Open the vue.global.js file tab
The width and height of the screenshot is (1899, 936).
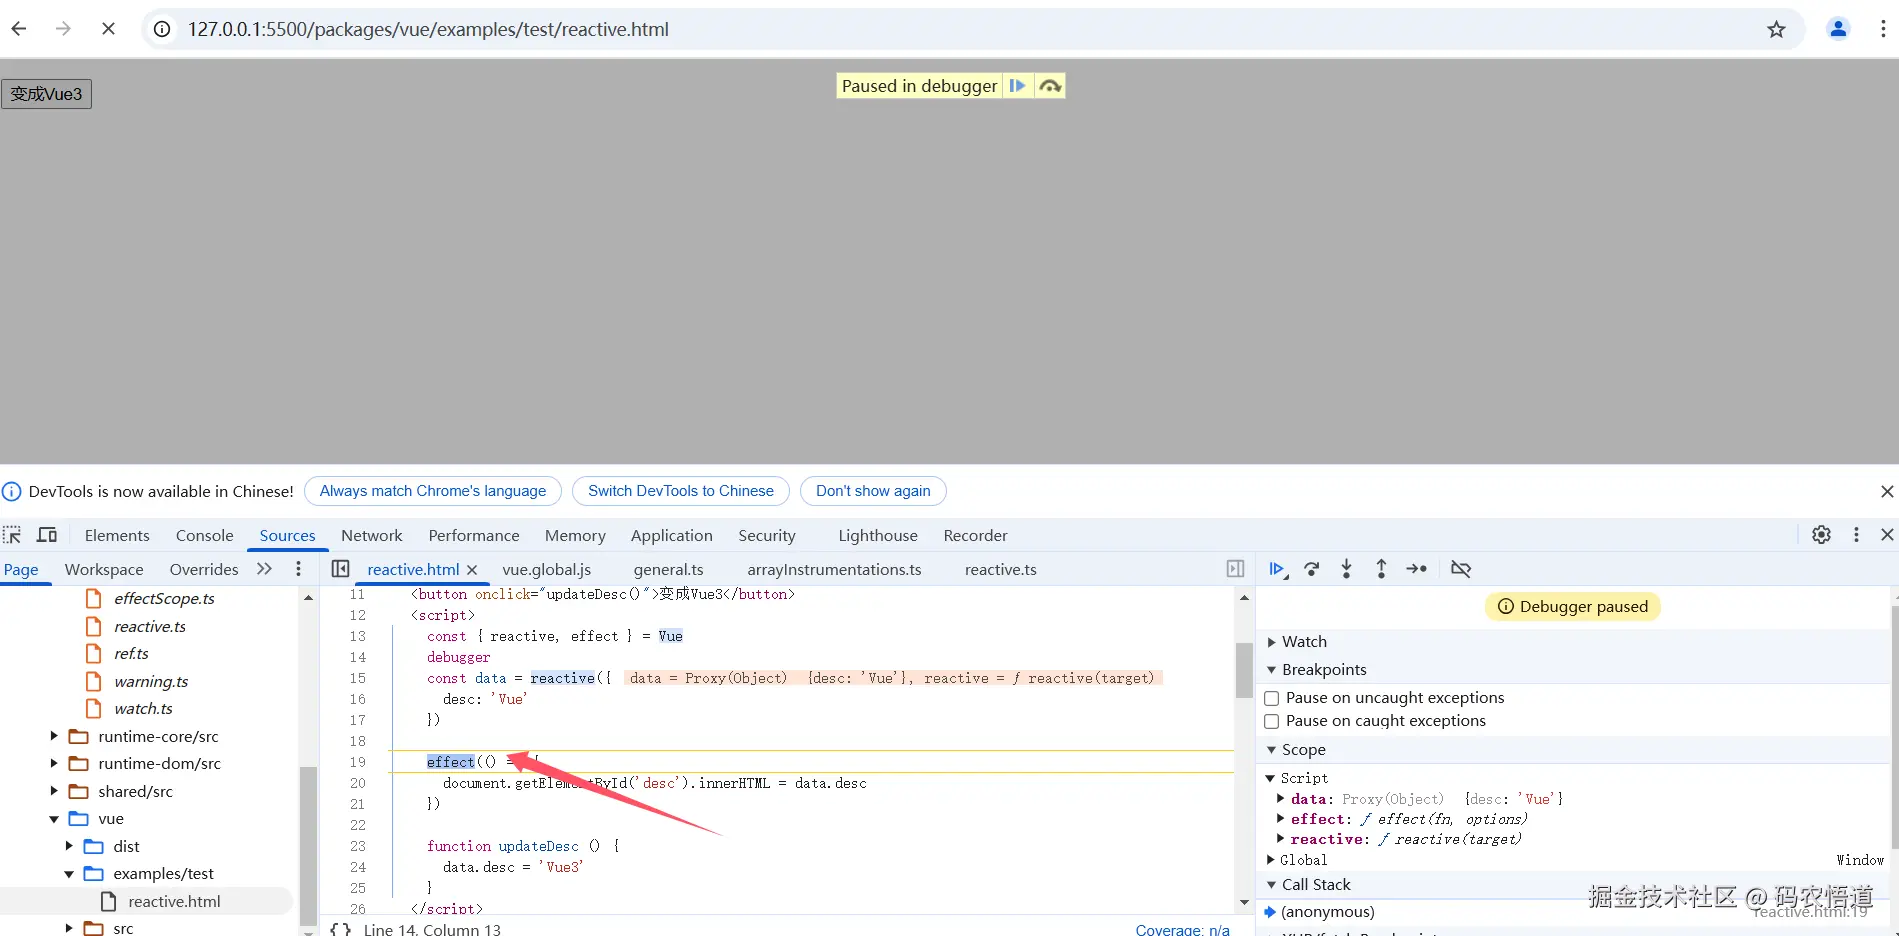[547, 569]
